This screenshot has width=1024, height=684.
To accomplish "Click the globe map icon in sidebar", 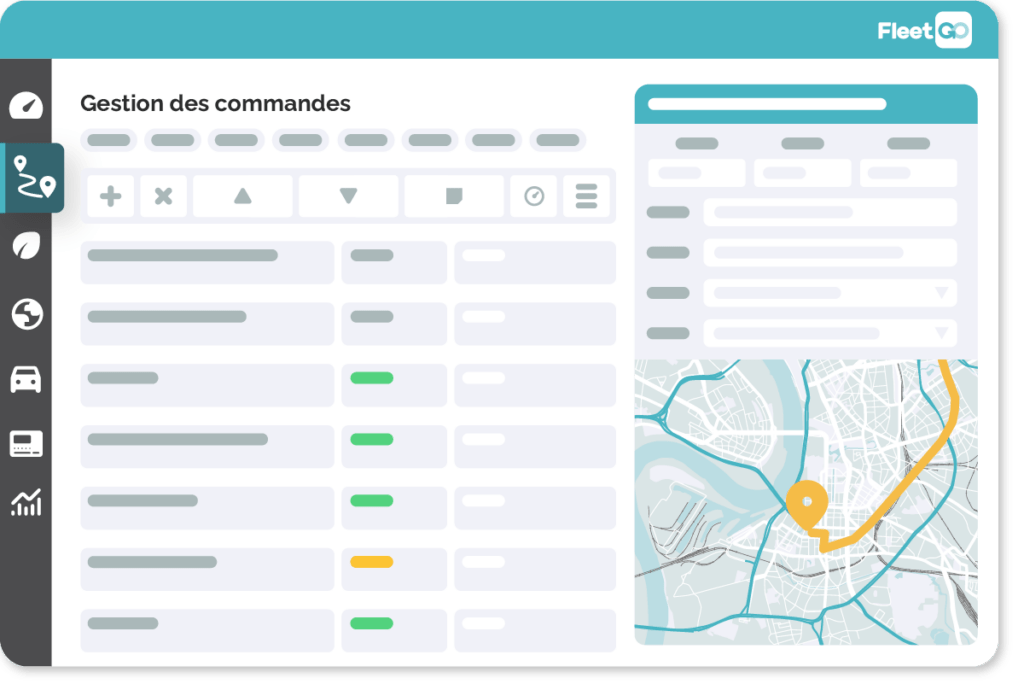I will pos(27,314).
